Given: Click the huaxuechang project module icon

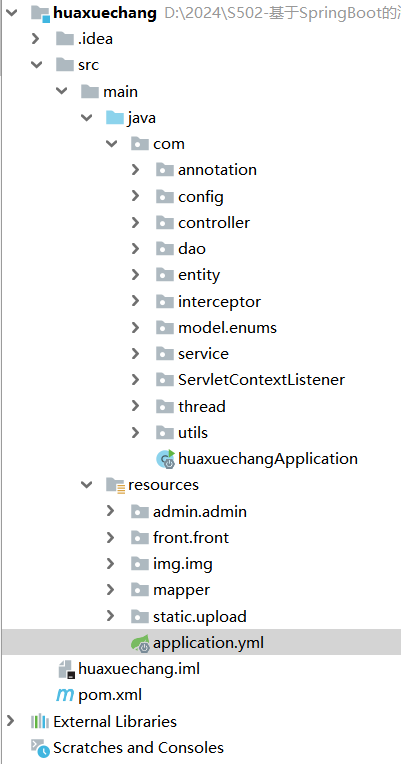Looking at the screenshot, I should click(40, 13).
